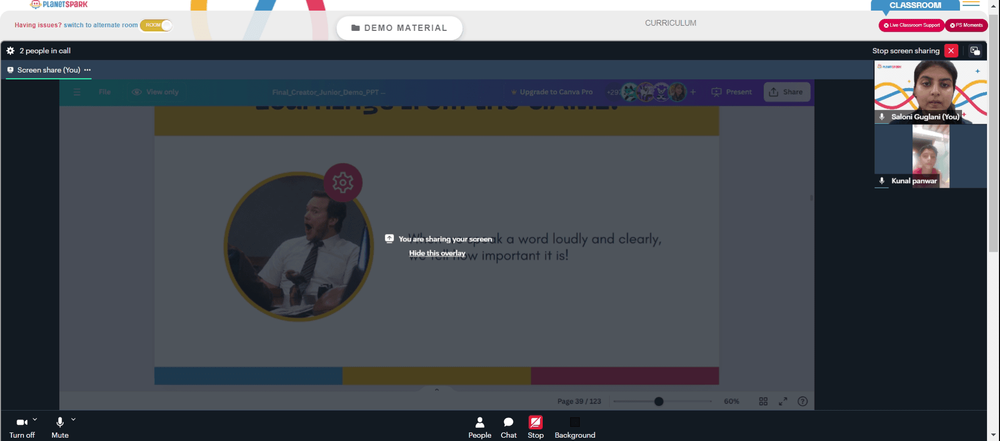Expand the camera options chevron
Viewport: 1000px width, 441px height.
(35, 419)
